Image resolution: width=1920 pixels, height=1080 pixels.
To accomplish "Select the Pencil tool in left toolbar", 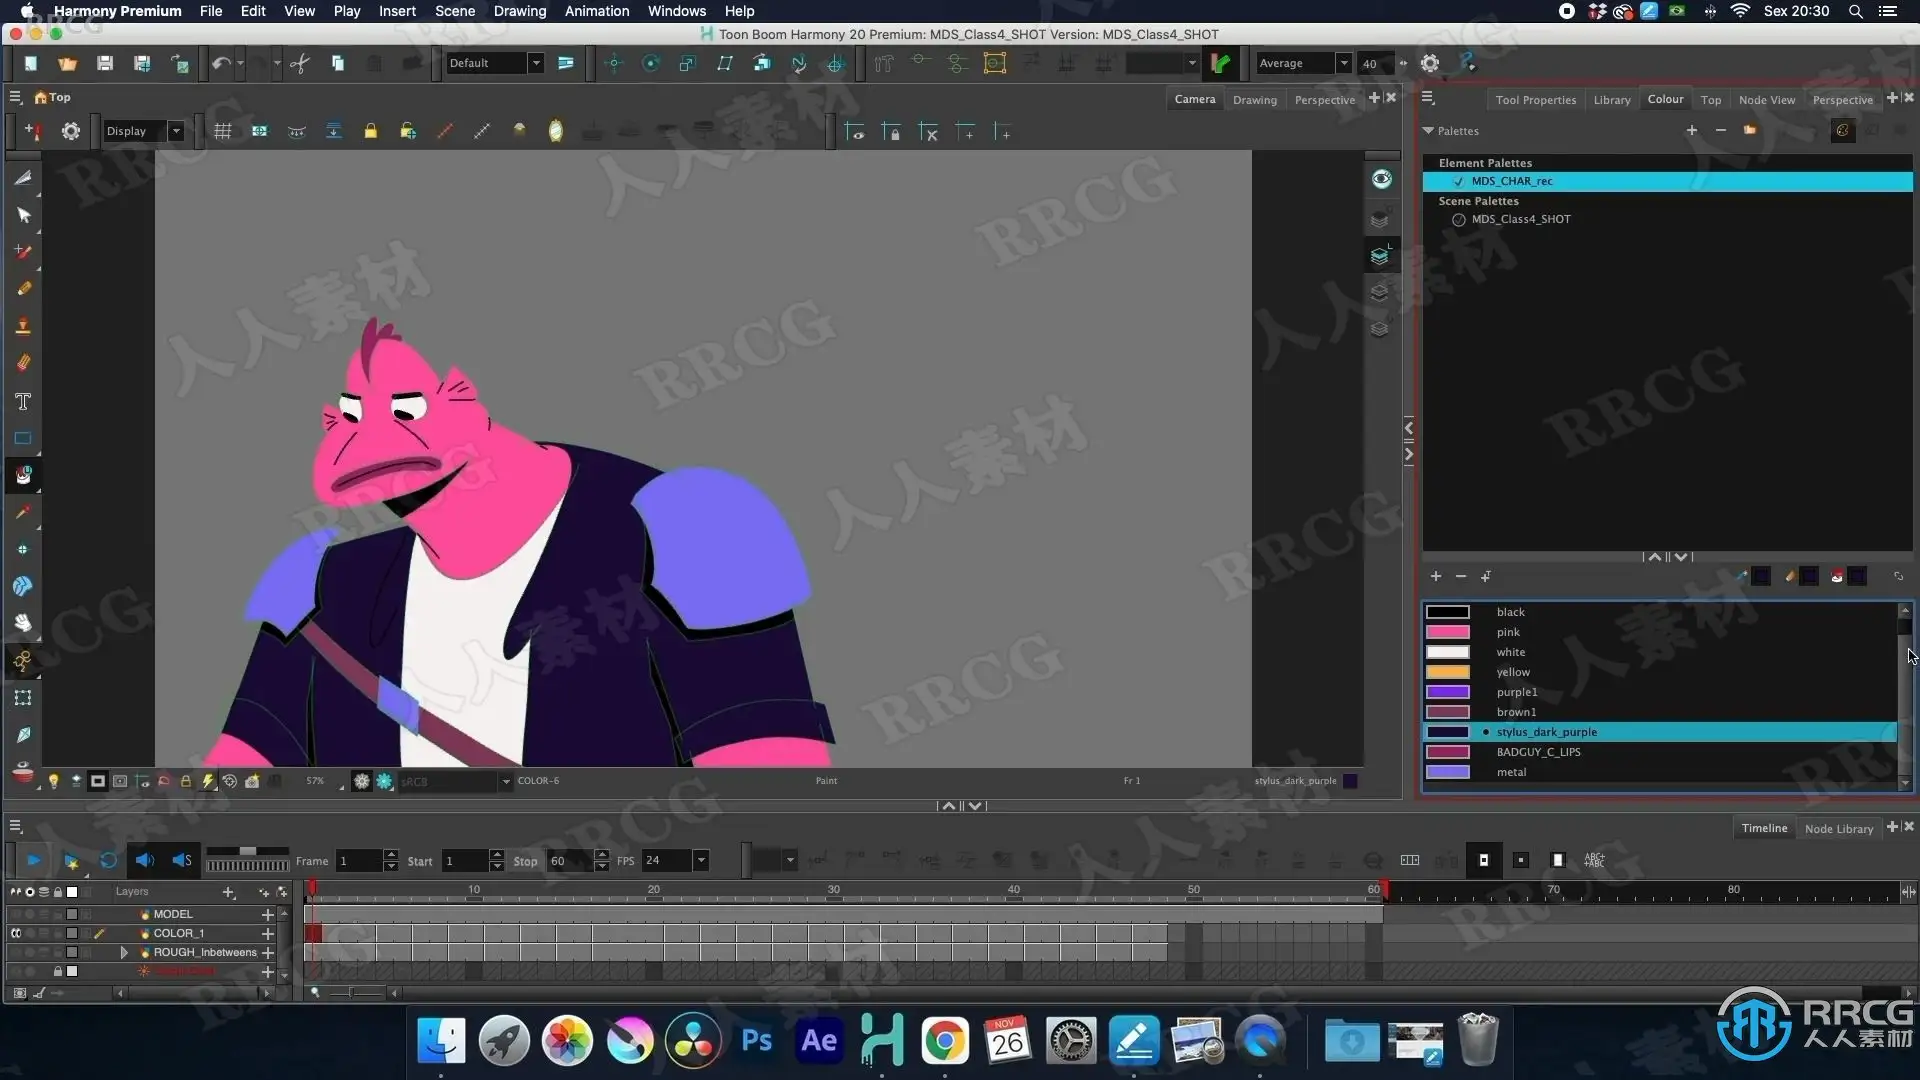I will pos(23,289).
